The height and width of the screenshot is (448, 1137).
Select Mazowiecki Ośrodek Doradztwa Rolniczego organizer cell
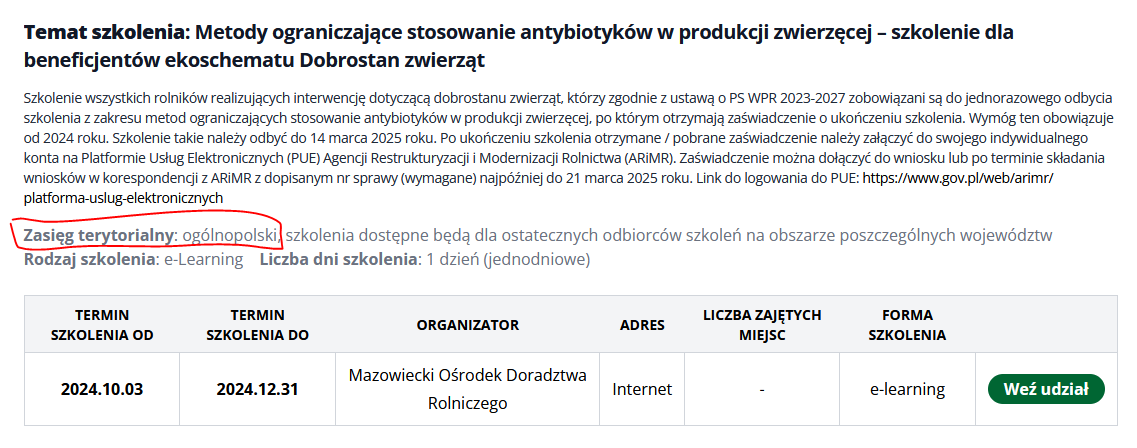467,389
